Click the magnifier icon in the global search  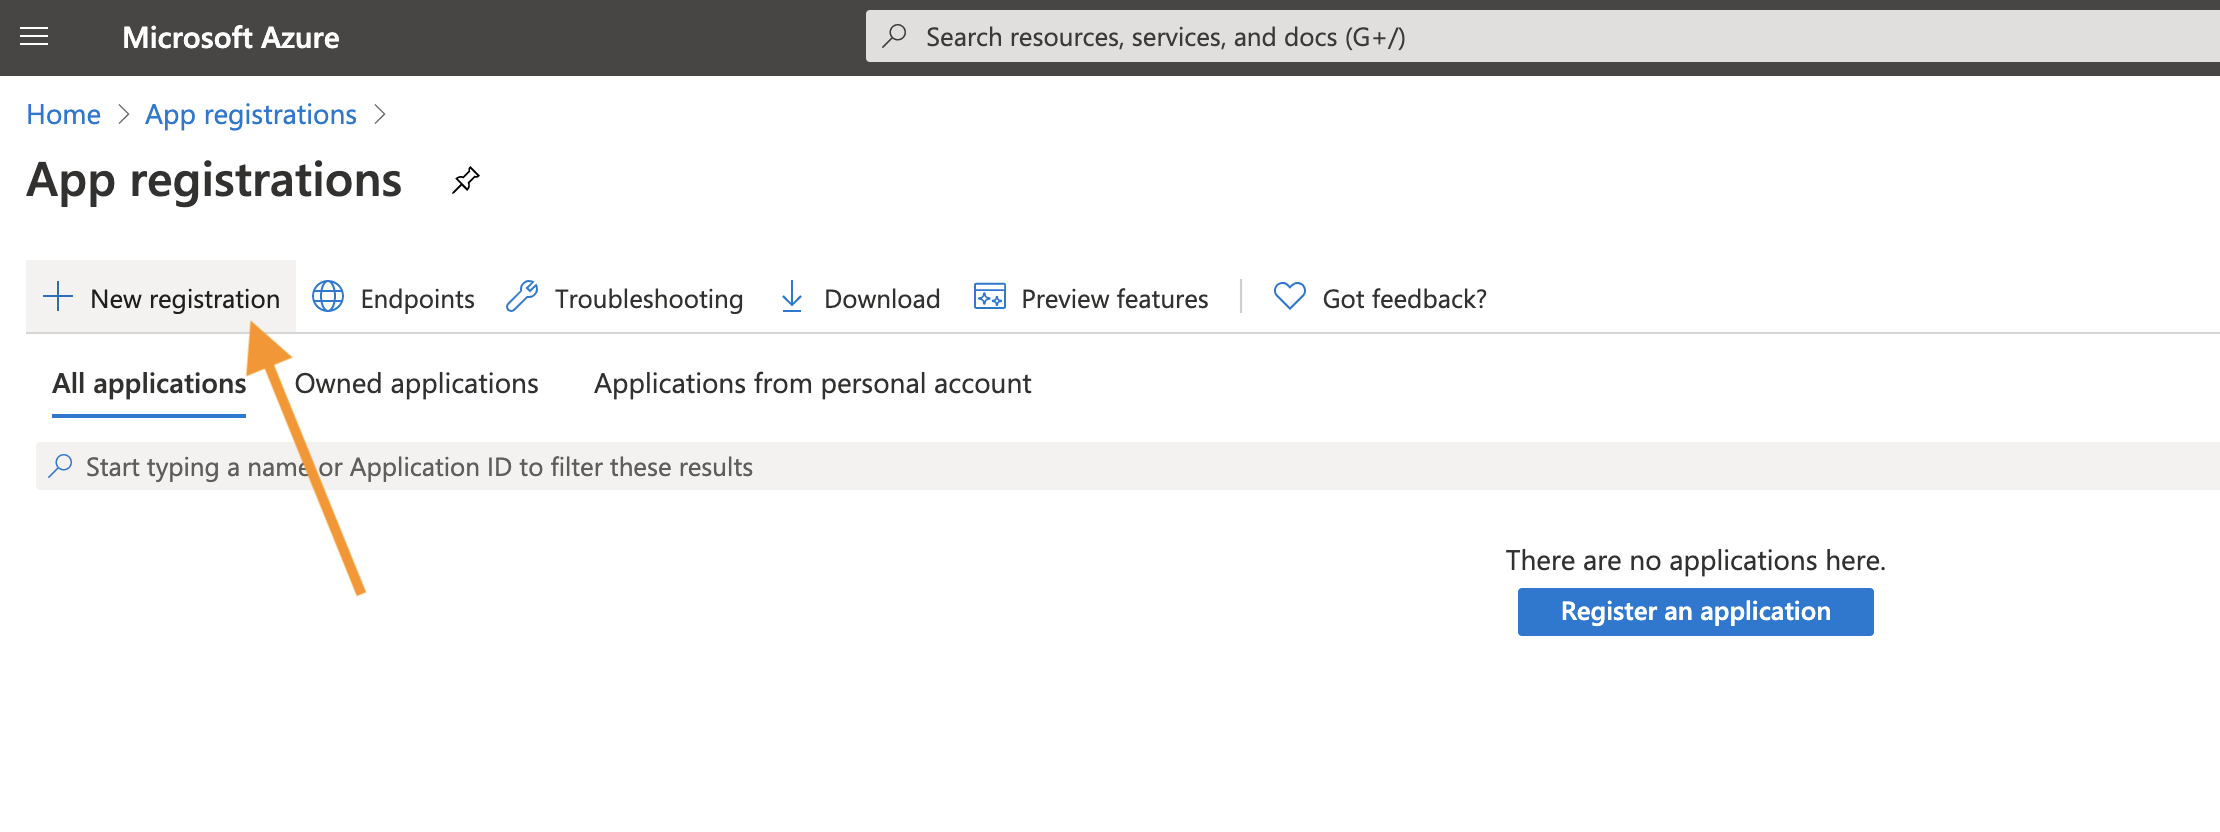pyautogui.click(x=894, y=37)
